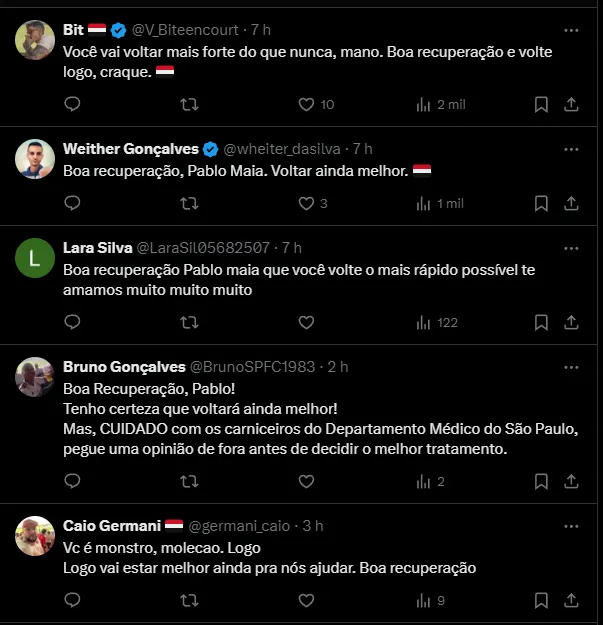Screen dimensions: 603x625
Task: Share Caio Germani's reply
Action: [571, 600]
